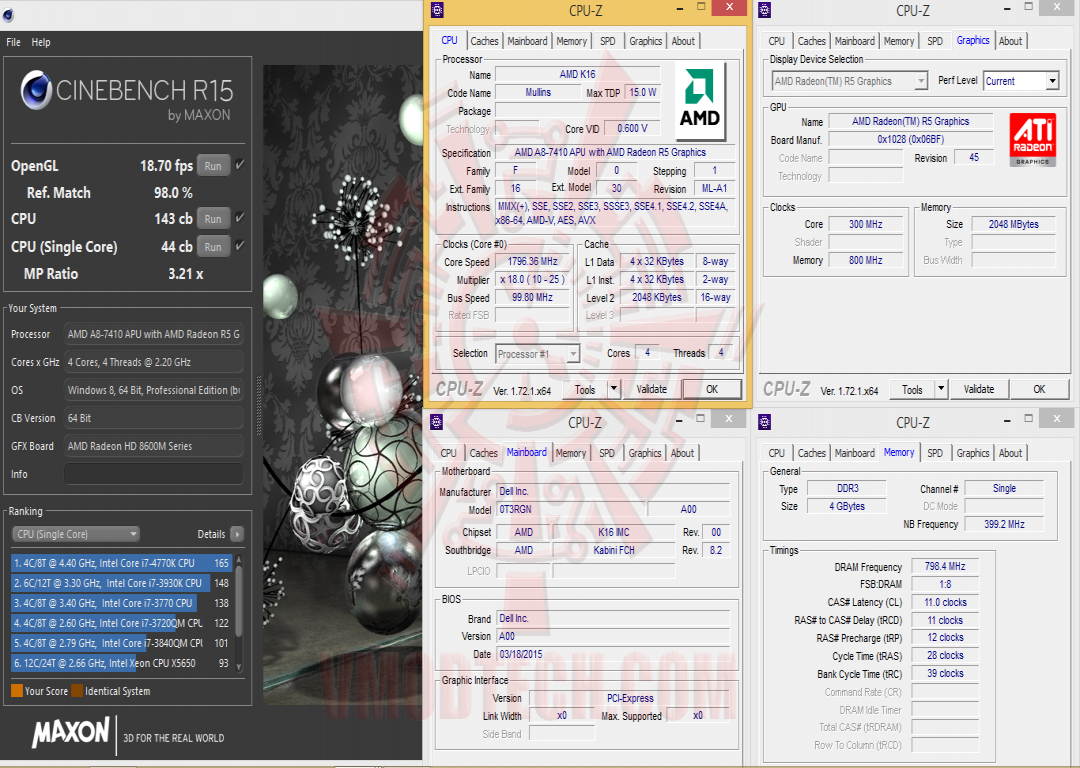Click the Details arrow in the Ranking section

click(x=238, y=534)
